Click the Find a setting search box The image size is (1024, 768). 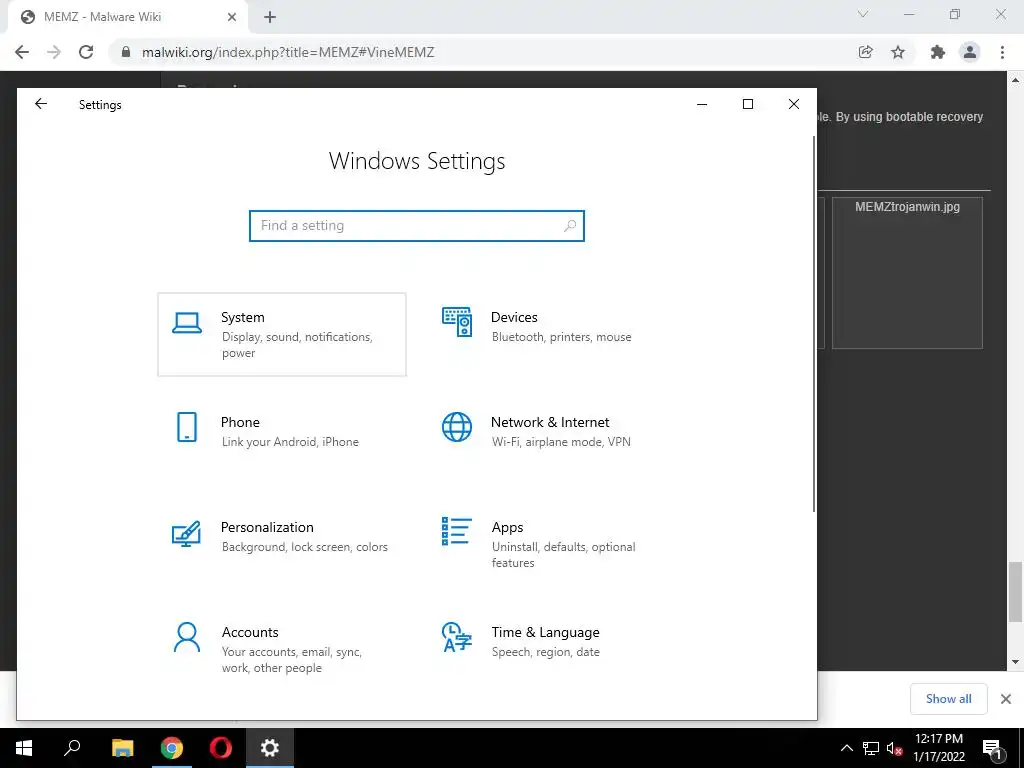tap(417, 225)
